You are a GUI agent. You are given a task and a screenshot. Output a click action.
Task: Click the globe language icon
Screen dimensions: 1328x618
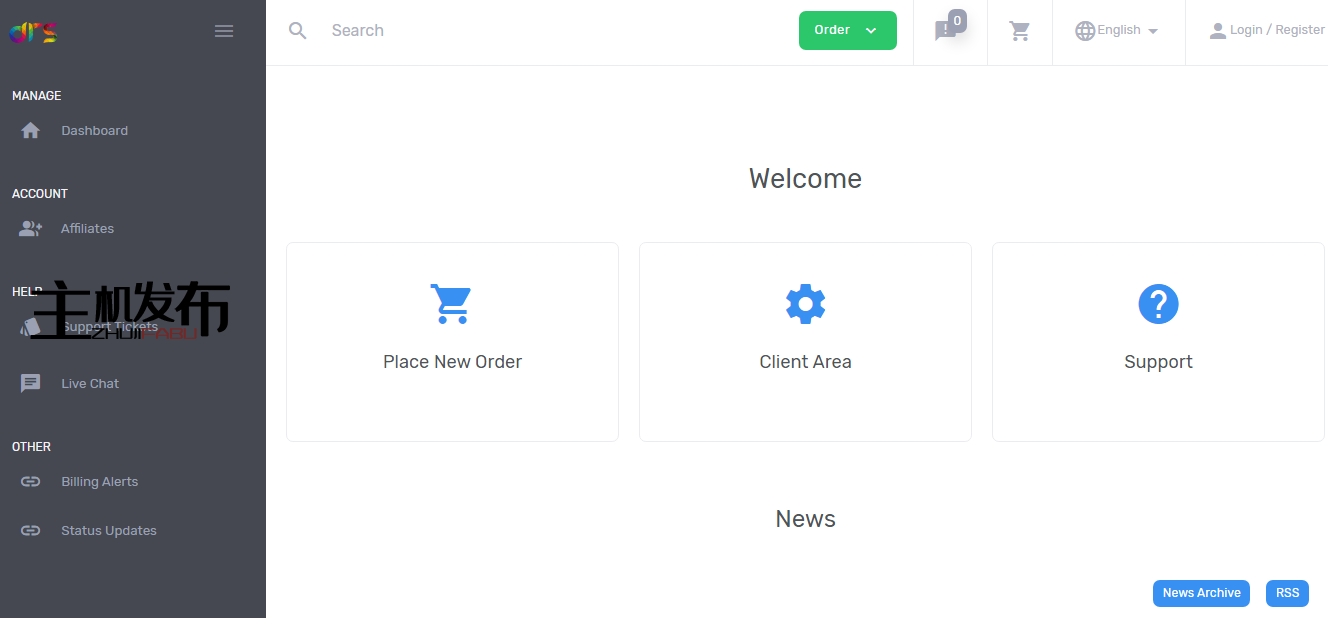coord(1085,31)
